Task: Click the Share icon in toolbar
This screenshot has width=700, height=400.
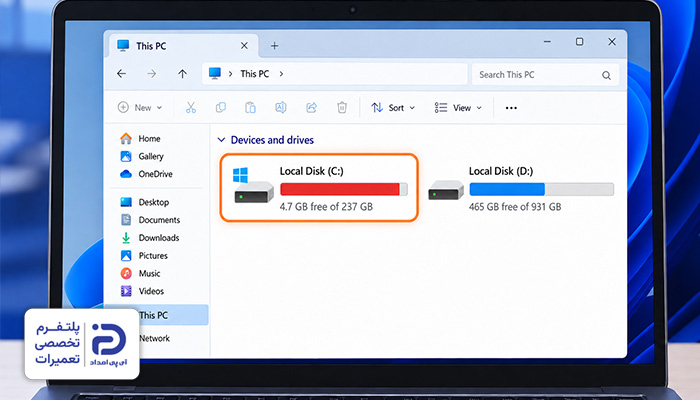Action: (311, 108)
